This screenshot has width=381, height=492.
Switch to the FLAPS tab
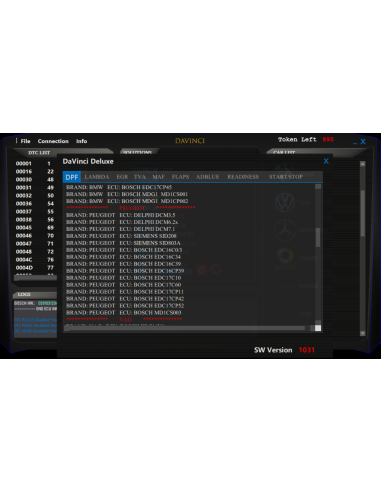click(180, 177)
